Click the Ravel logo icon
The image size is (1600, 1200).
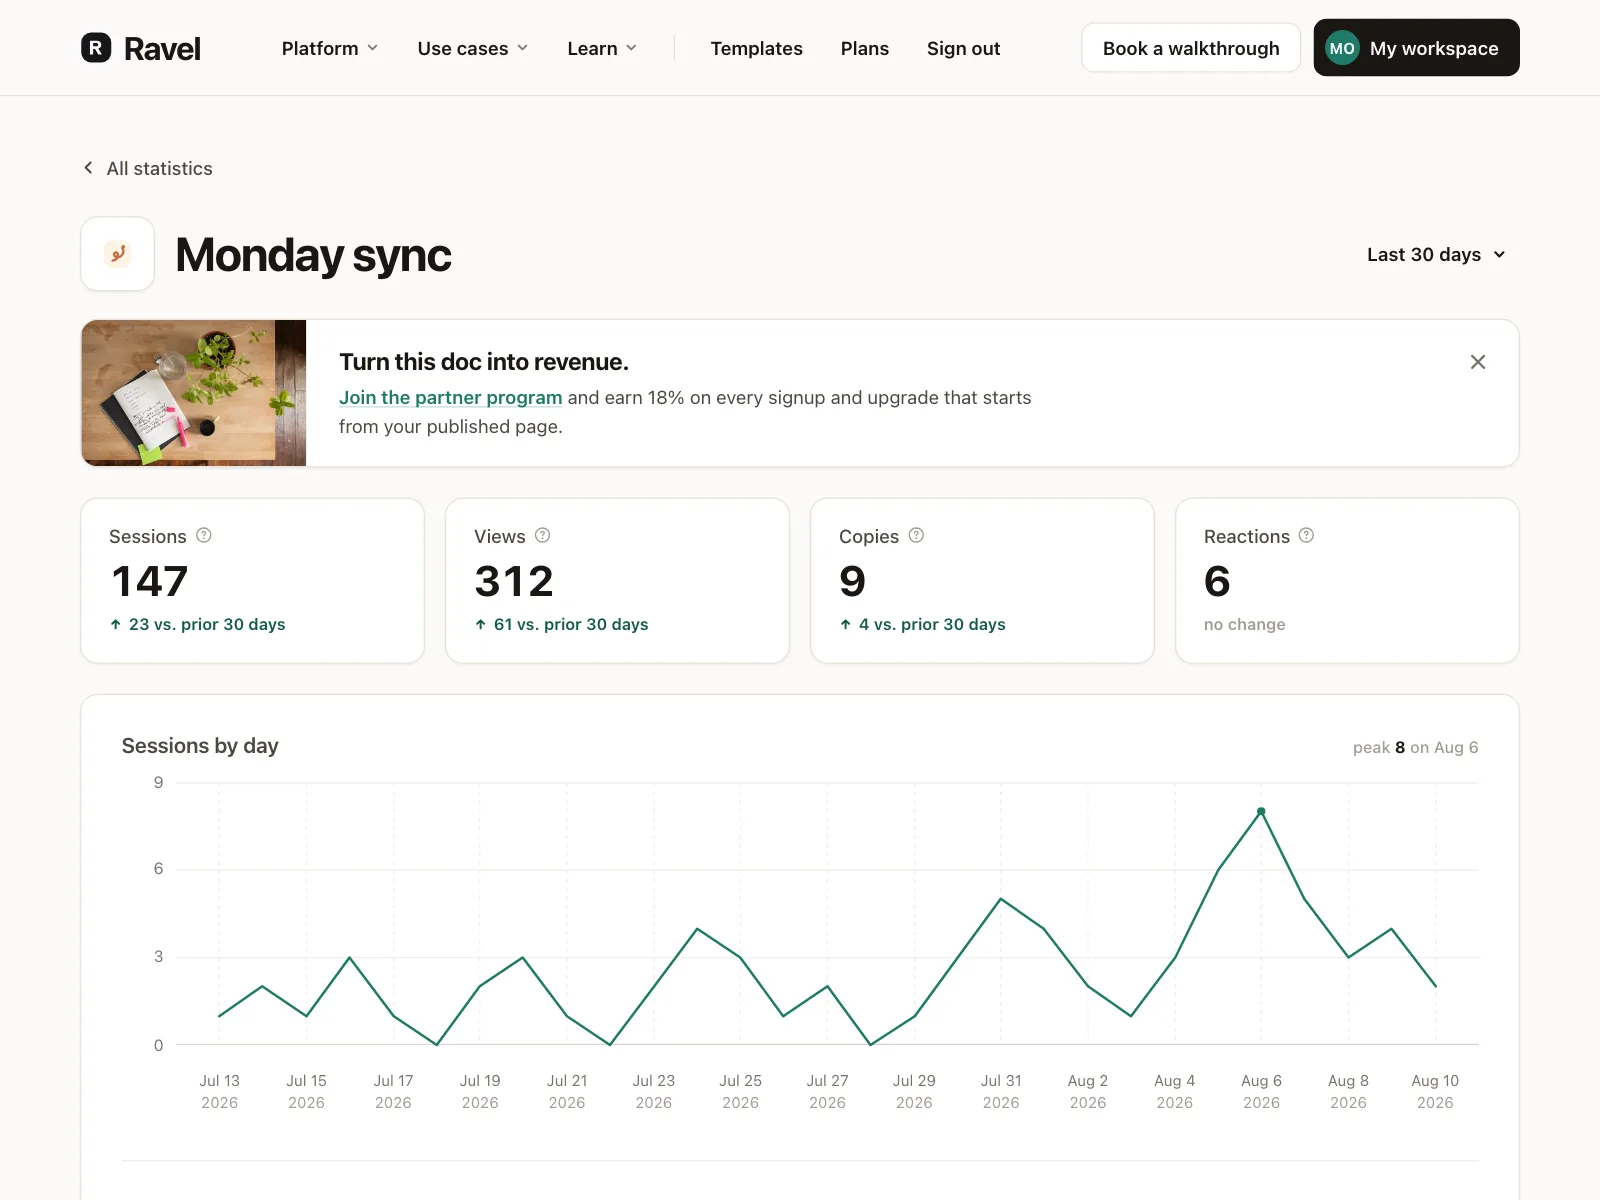(x=96, y=48)
